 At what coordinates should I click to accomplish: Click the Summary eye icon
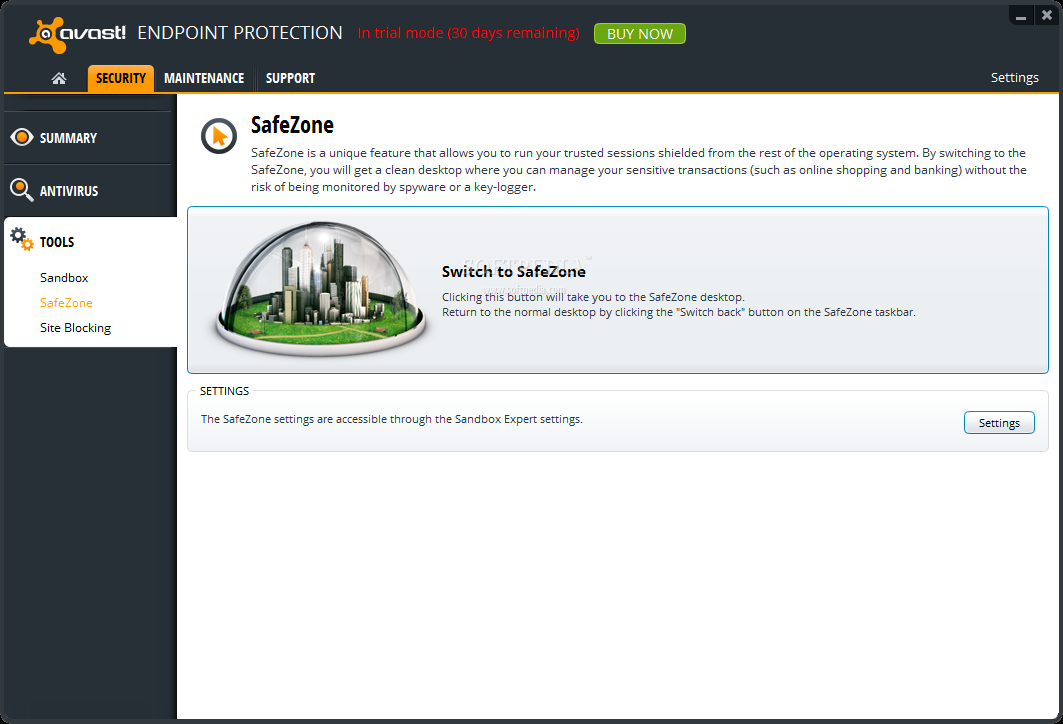pyautogui.click(x=22, y=138)
